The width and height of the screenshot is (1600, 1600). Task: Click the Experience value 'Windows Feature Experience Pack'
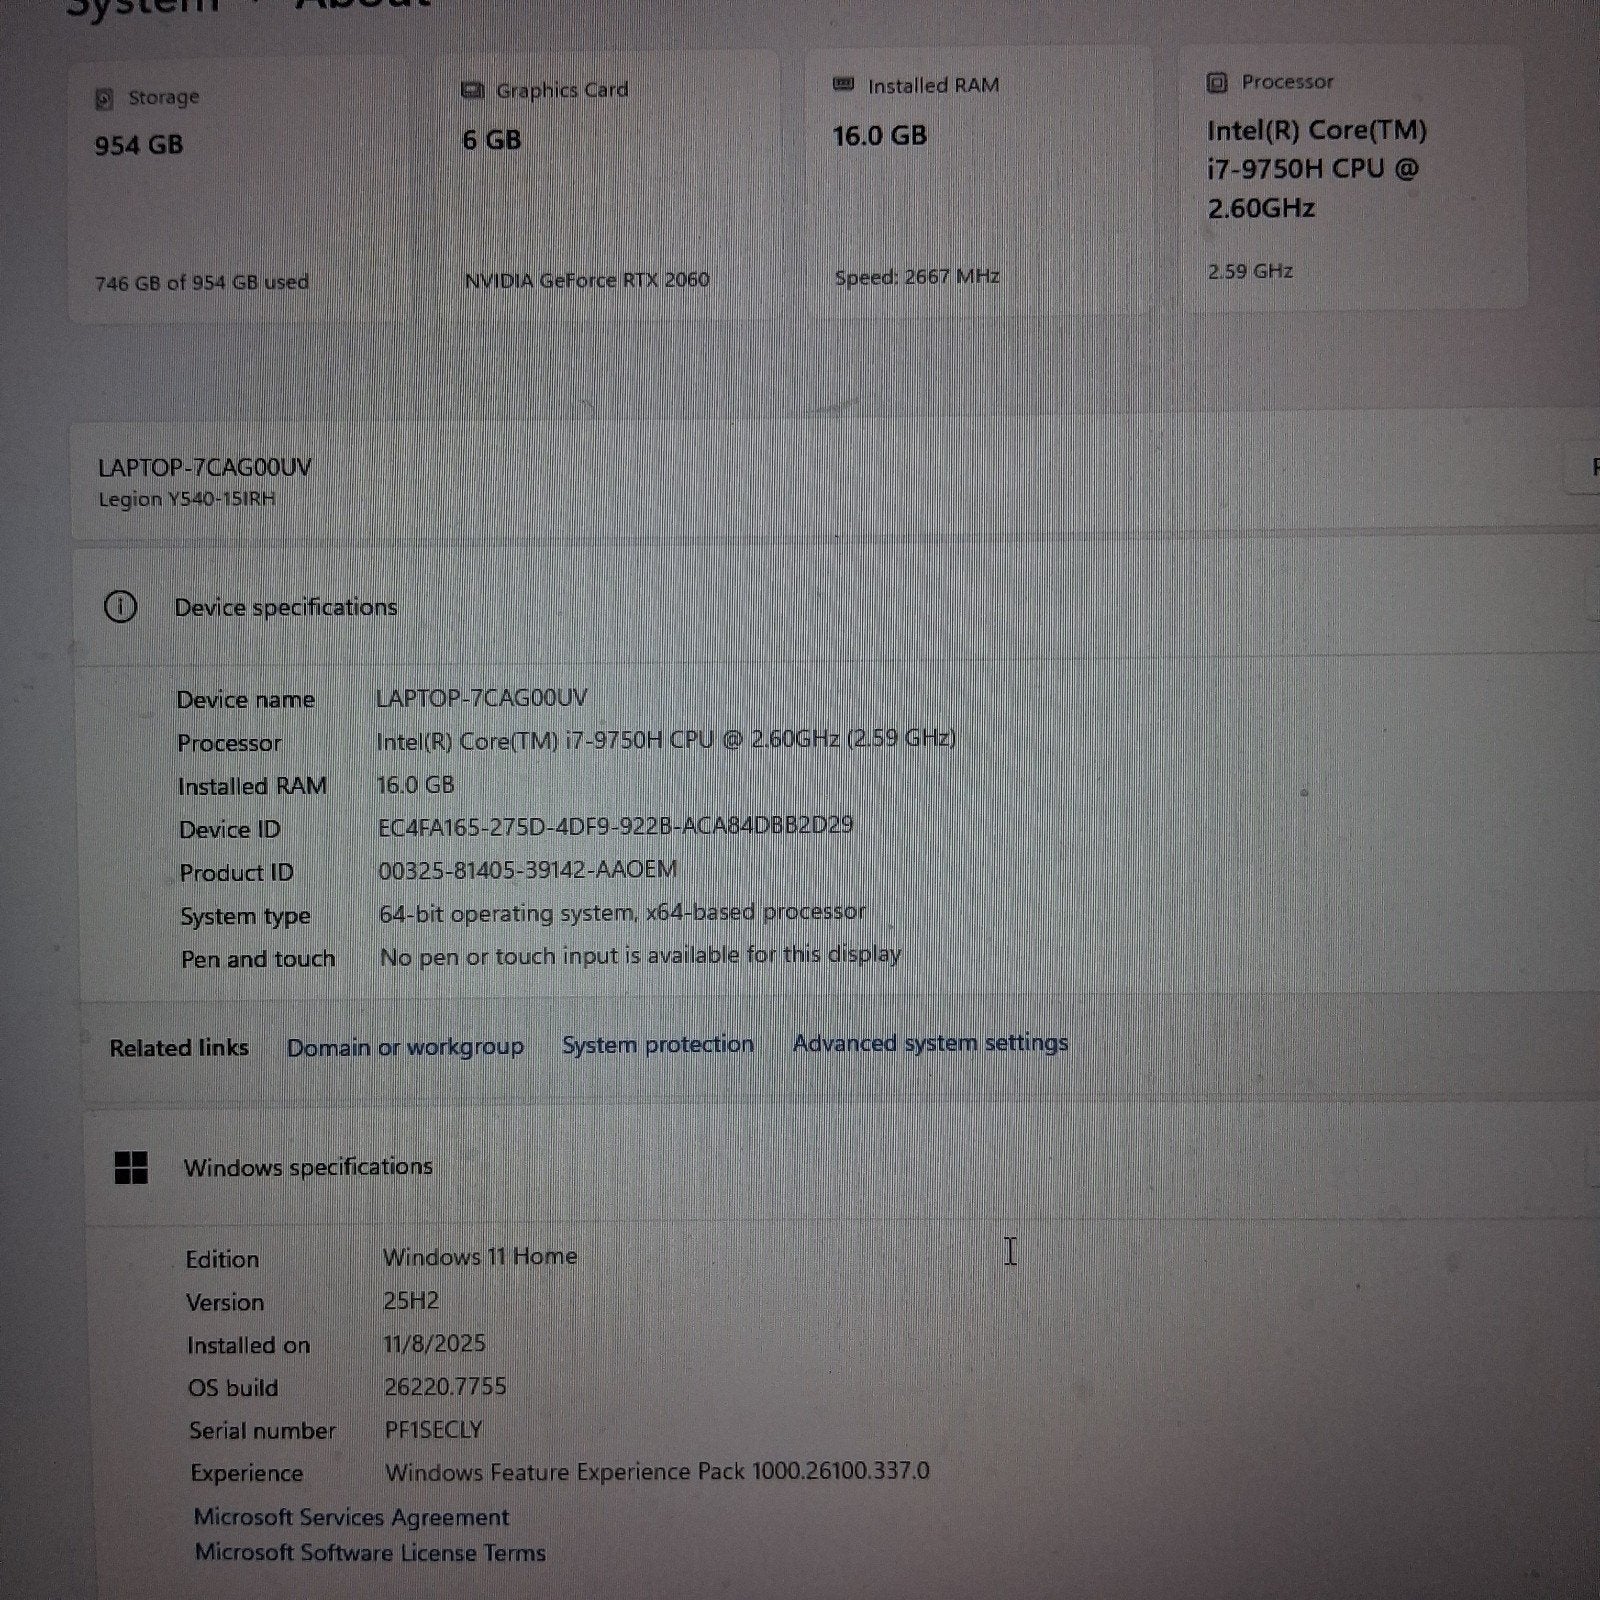(x=657, y=1472)
